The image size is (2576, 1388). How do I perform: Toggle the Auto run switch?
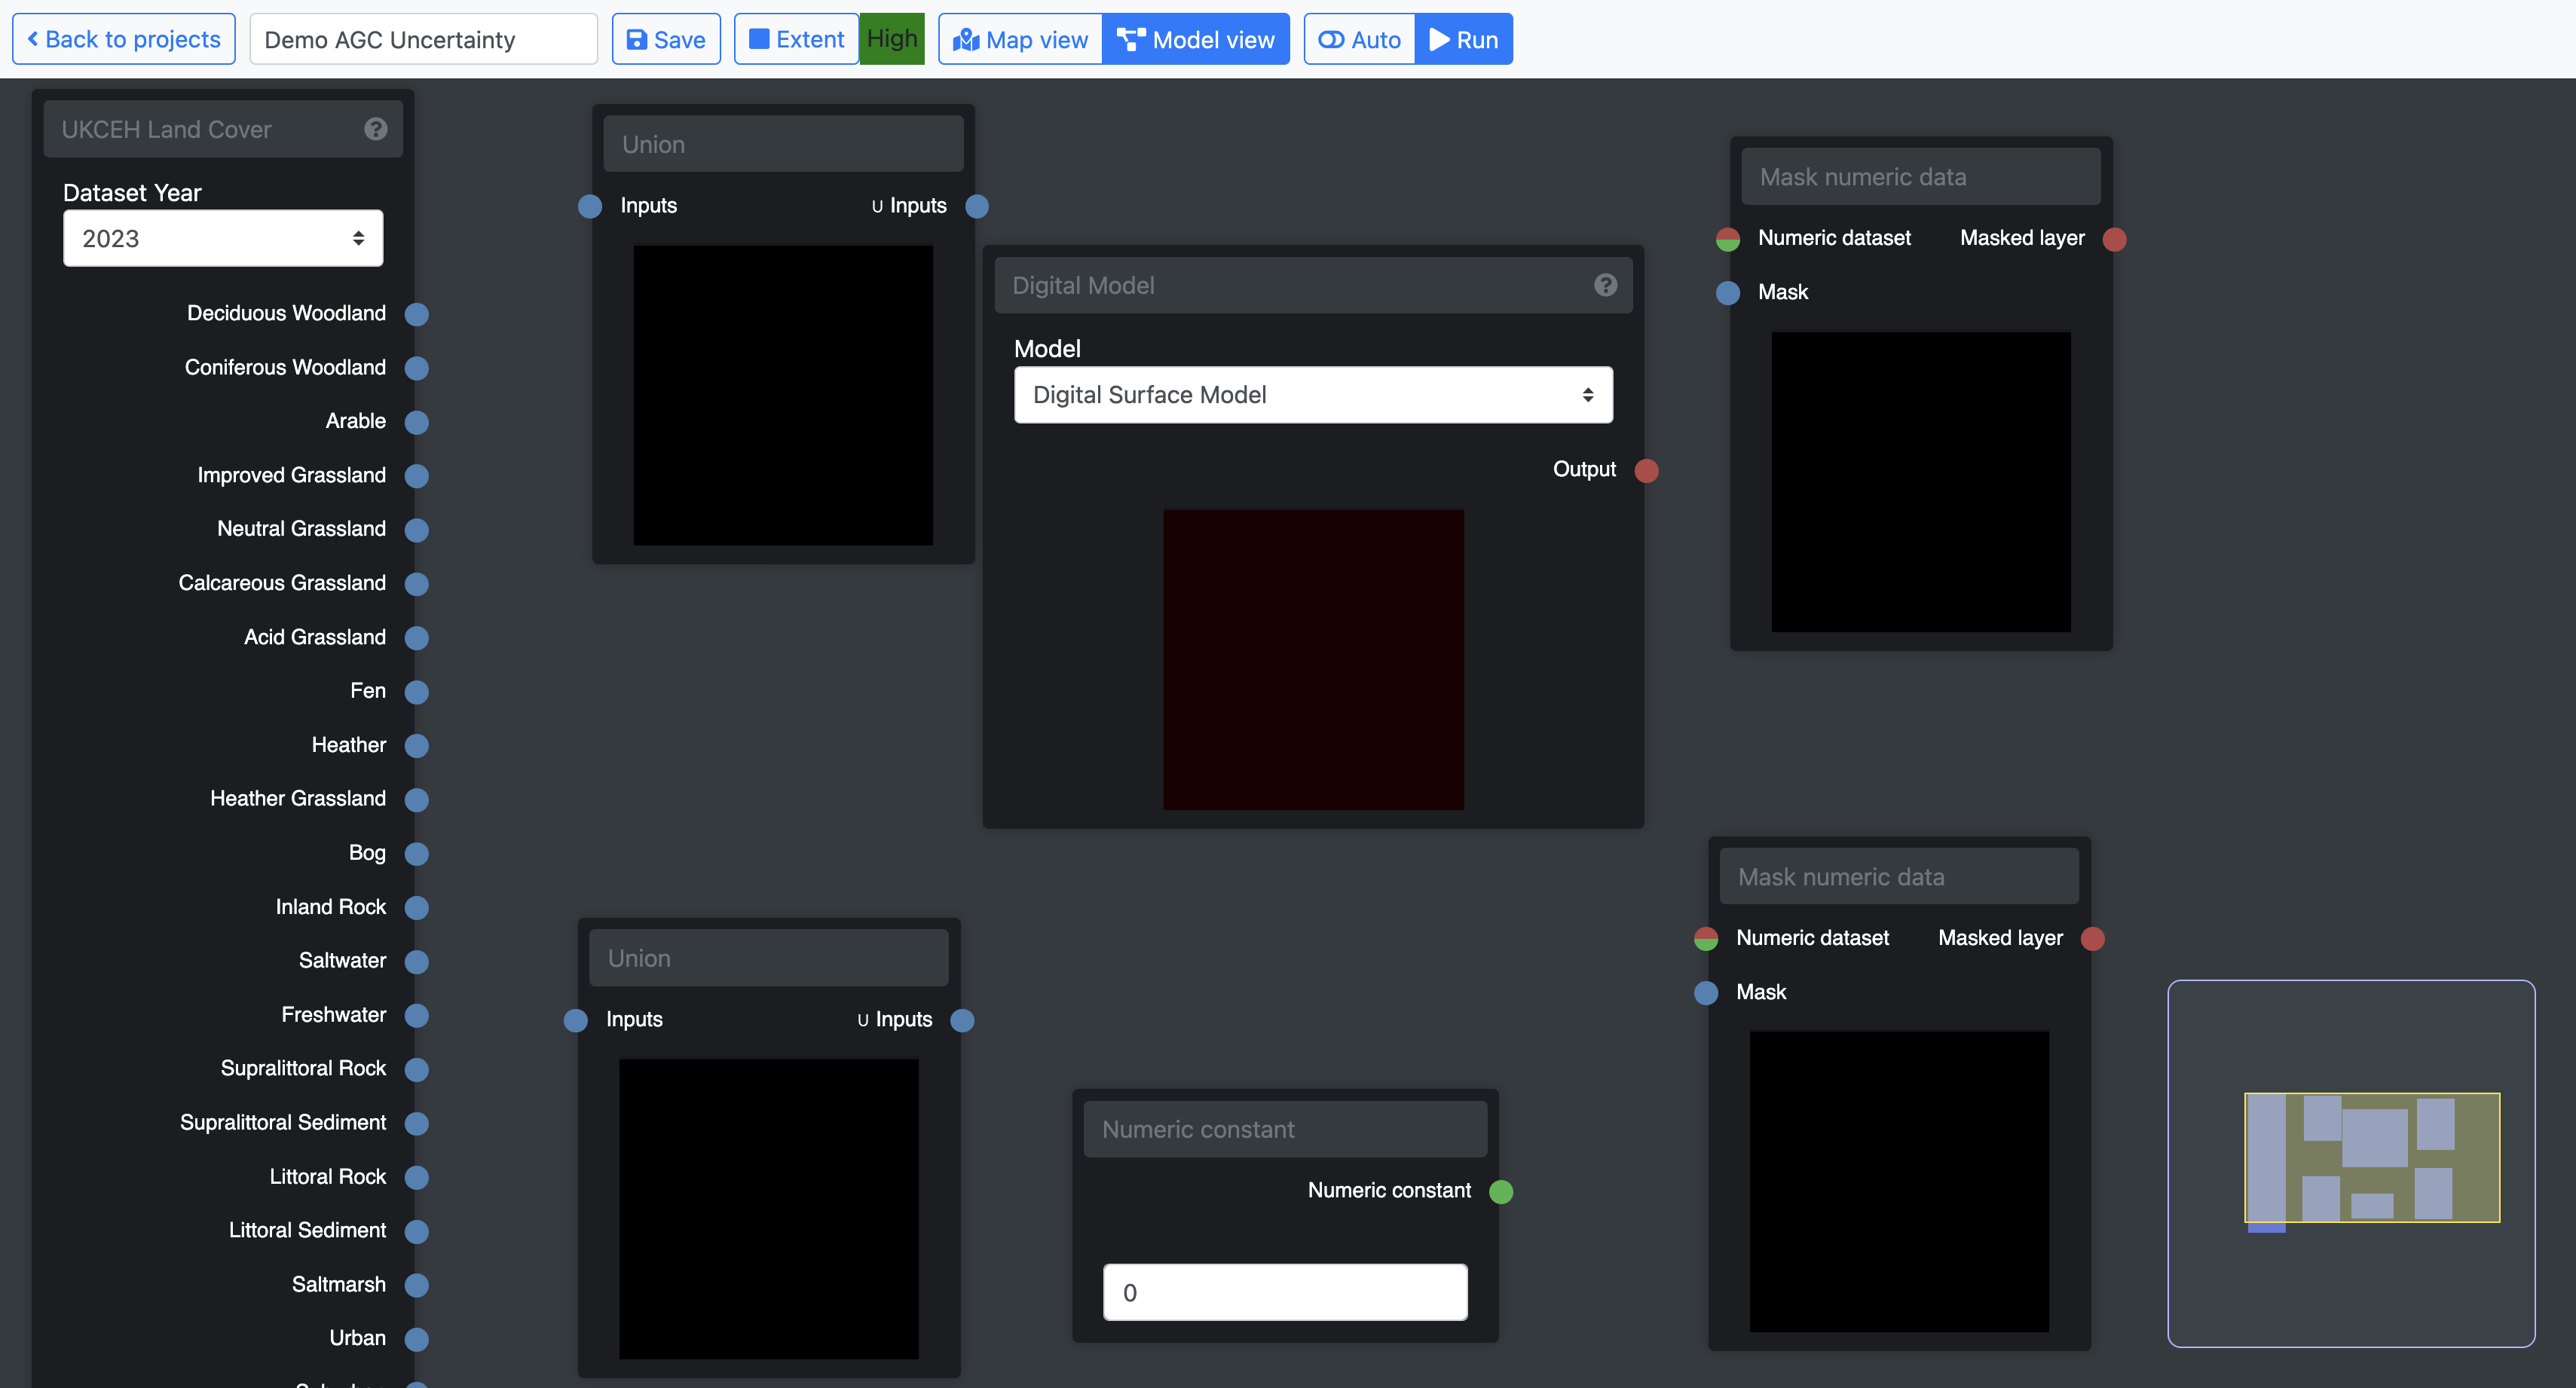[x=1359, y=40]
